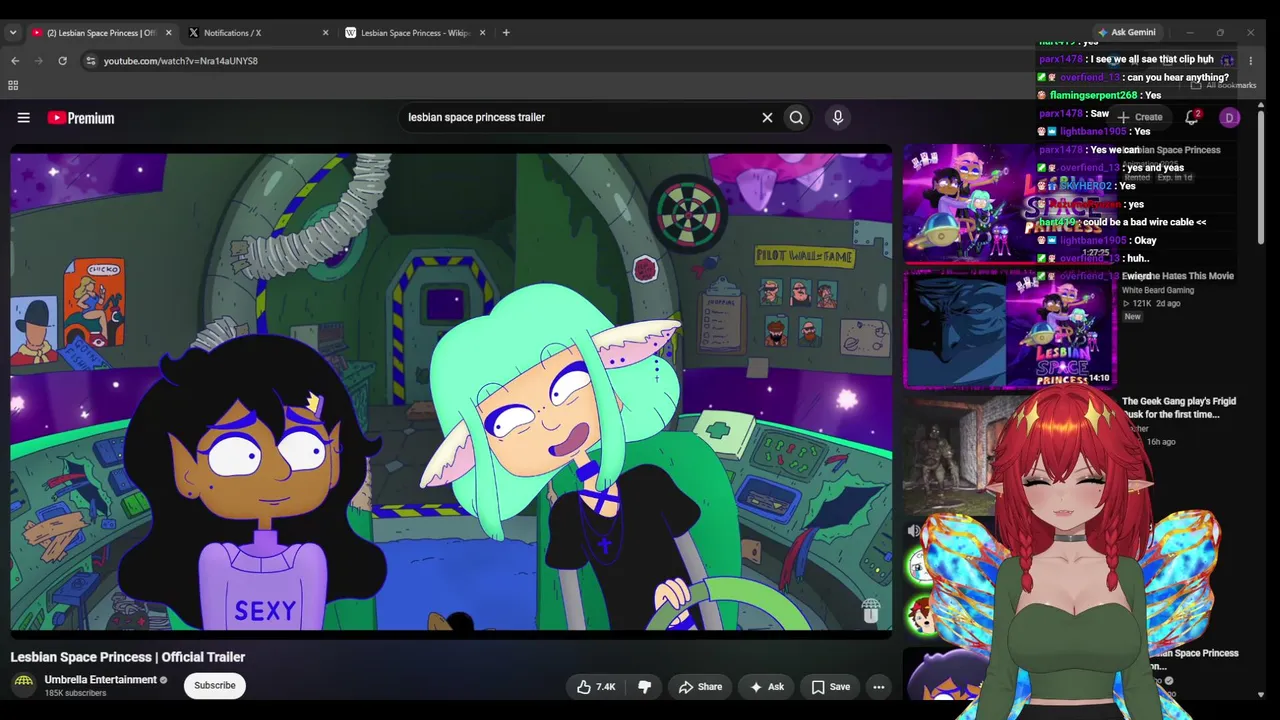View site information icon in address bar

pyautogui.click(x=90, y=61)
